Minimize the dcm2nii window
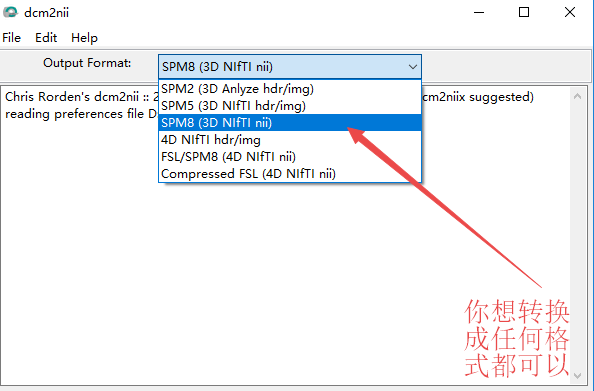This screenshot has width=594, height=391. point(479,13)
